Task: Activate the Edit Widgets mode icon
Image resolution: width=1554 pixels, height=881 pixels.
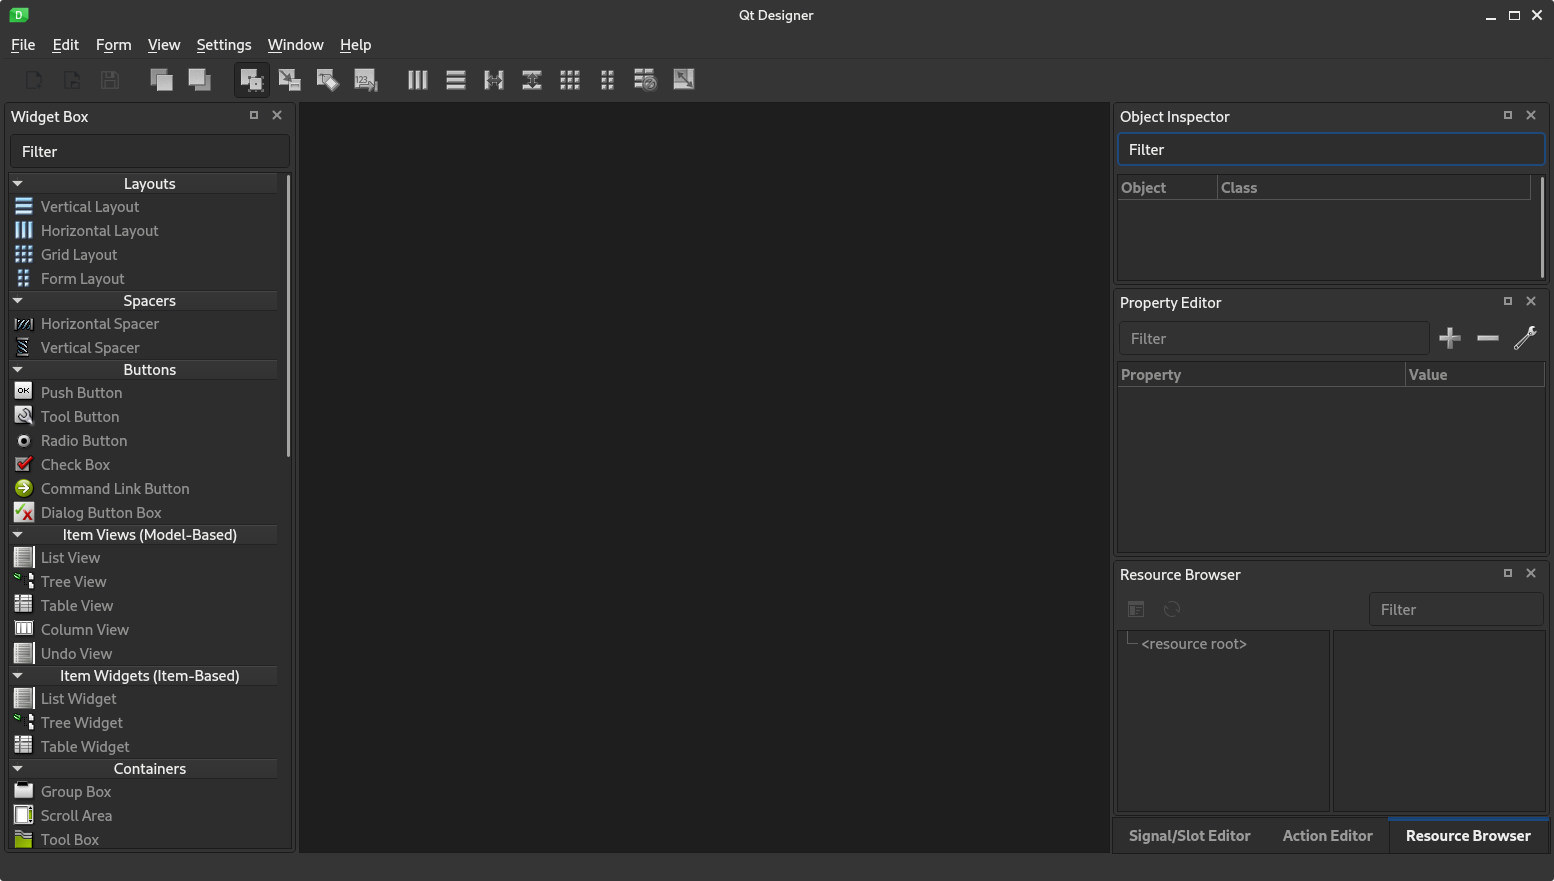Action: [x=252, y=80]
